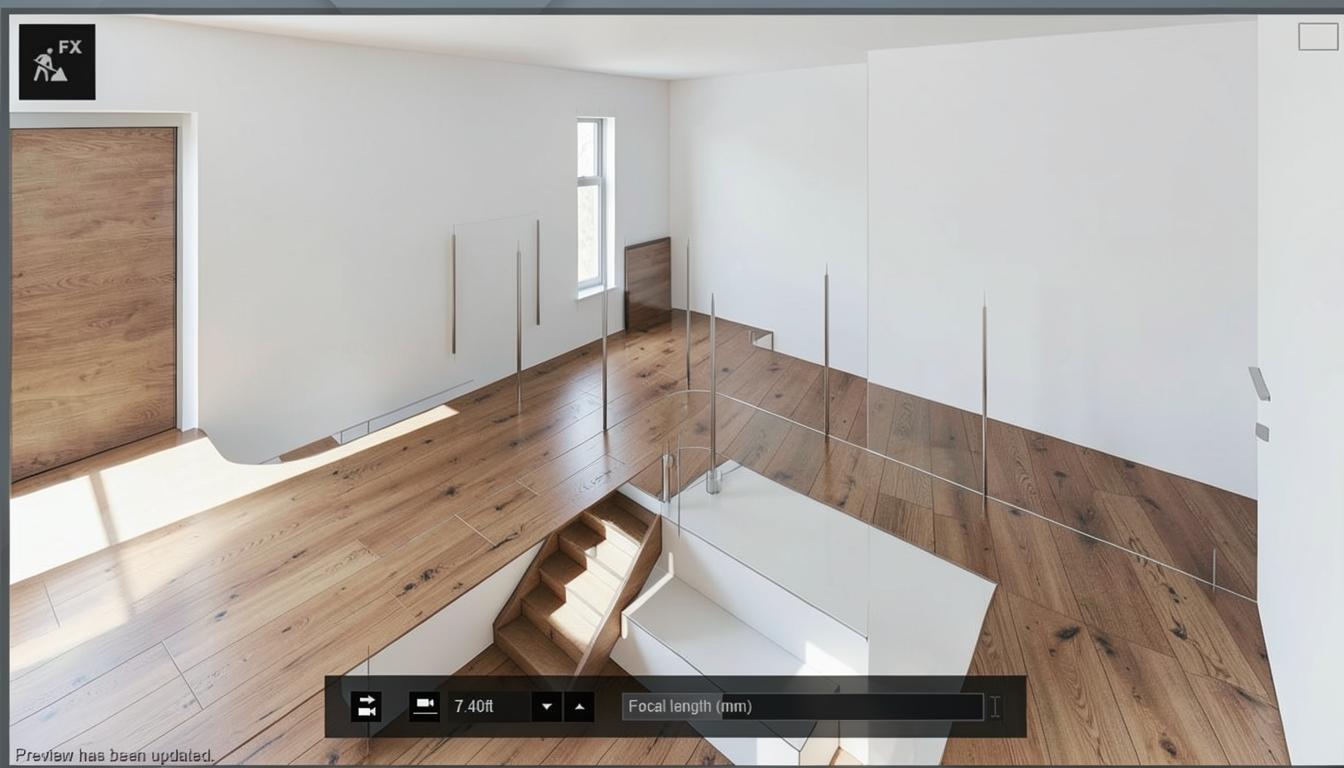Select the metal handle on the right wall
The image size is (1344, 768).
(x=1259, y=383)
